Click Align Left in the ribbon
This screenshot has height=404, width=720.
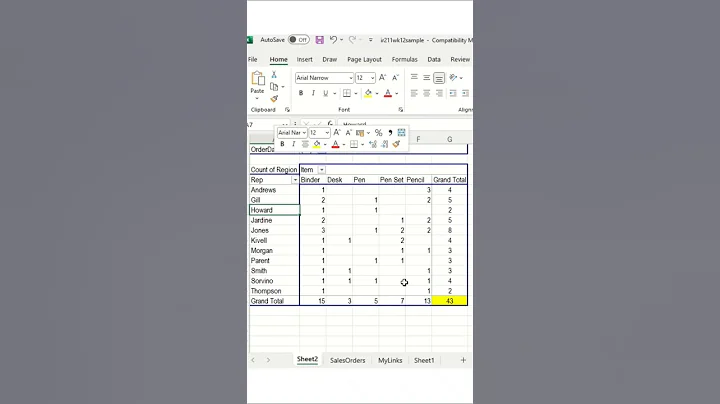[414, 93]
